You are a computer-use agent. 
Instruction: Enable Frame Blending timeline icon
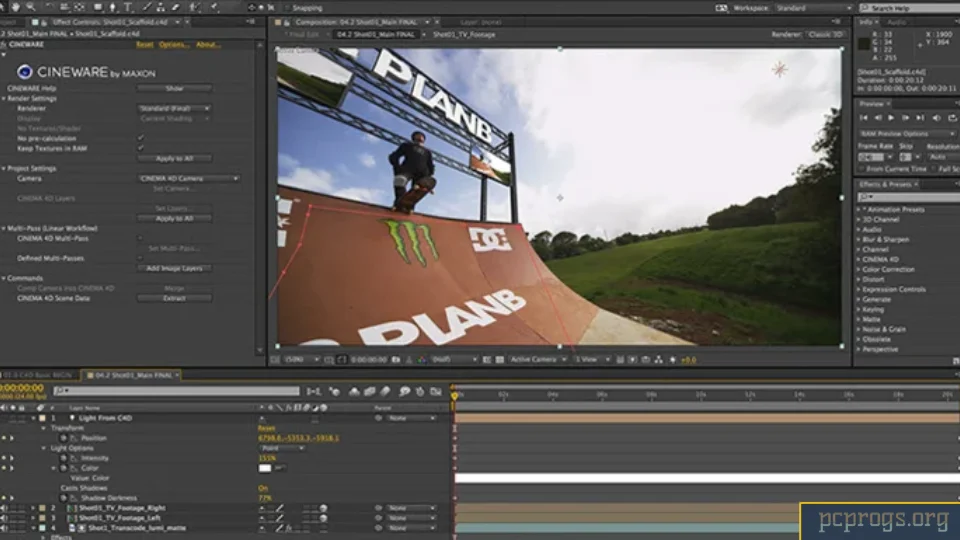click(x=369, y=391)
